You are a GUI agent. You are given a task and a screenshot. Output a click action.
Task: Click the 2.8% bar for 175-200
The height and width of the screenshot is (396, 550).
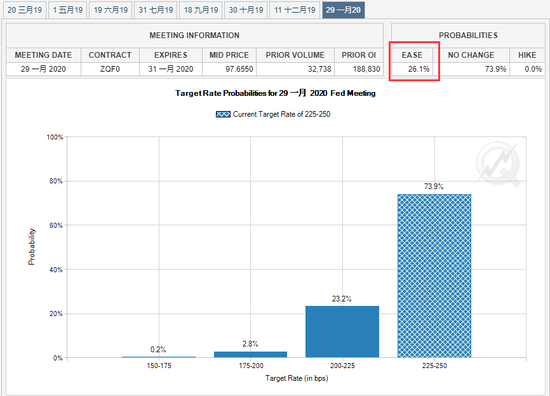tap(250, 354)
